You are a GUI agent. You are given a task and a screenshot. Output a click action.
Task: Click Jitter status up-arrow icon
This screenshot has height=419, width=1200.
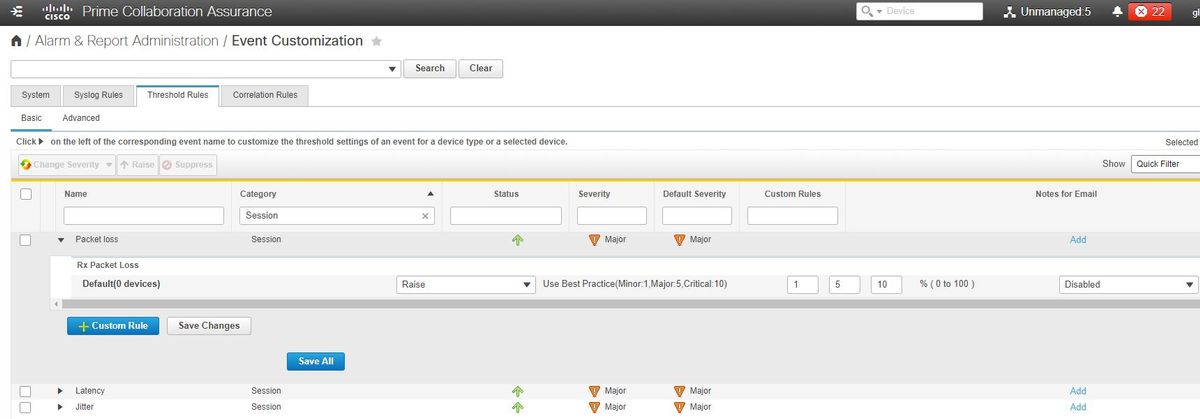[517, 407]
